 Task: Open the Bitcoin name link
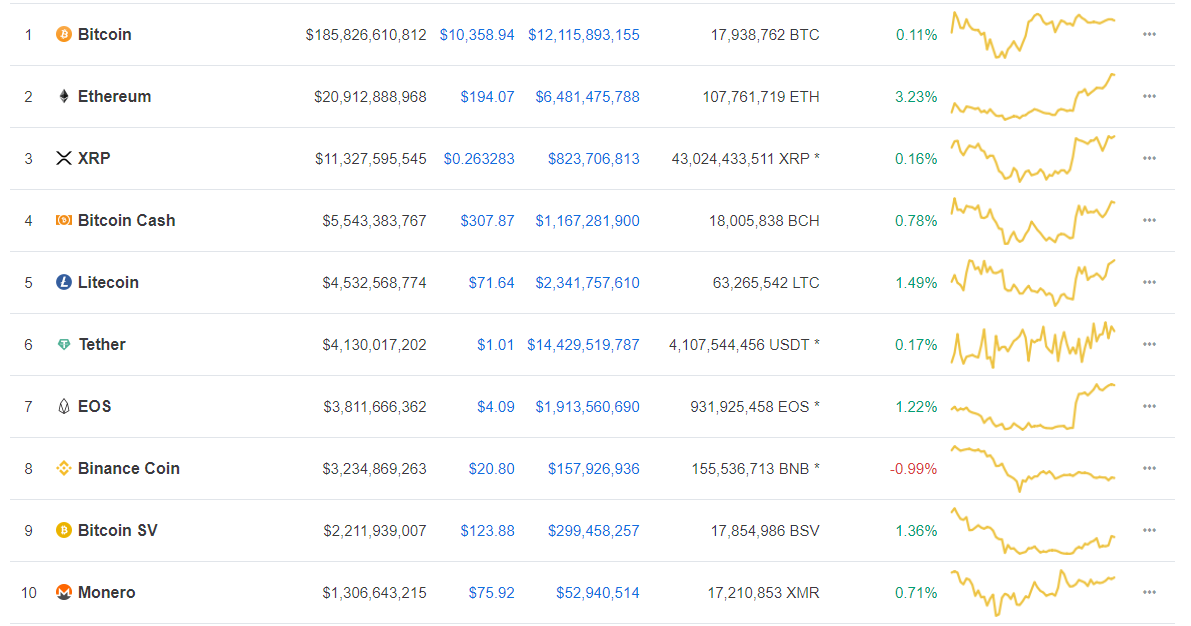[105, 34]
